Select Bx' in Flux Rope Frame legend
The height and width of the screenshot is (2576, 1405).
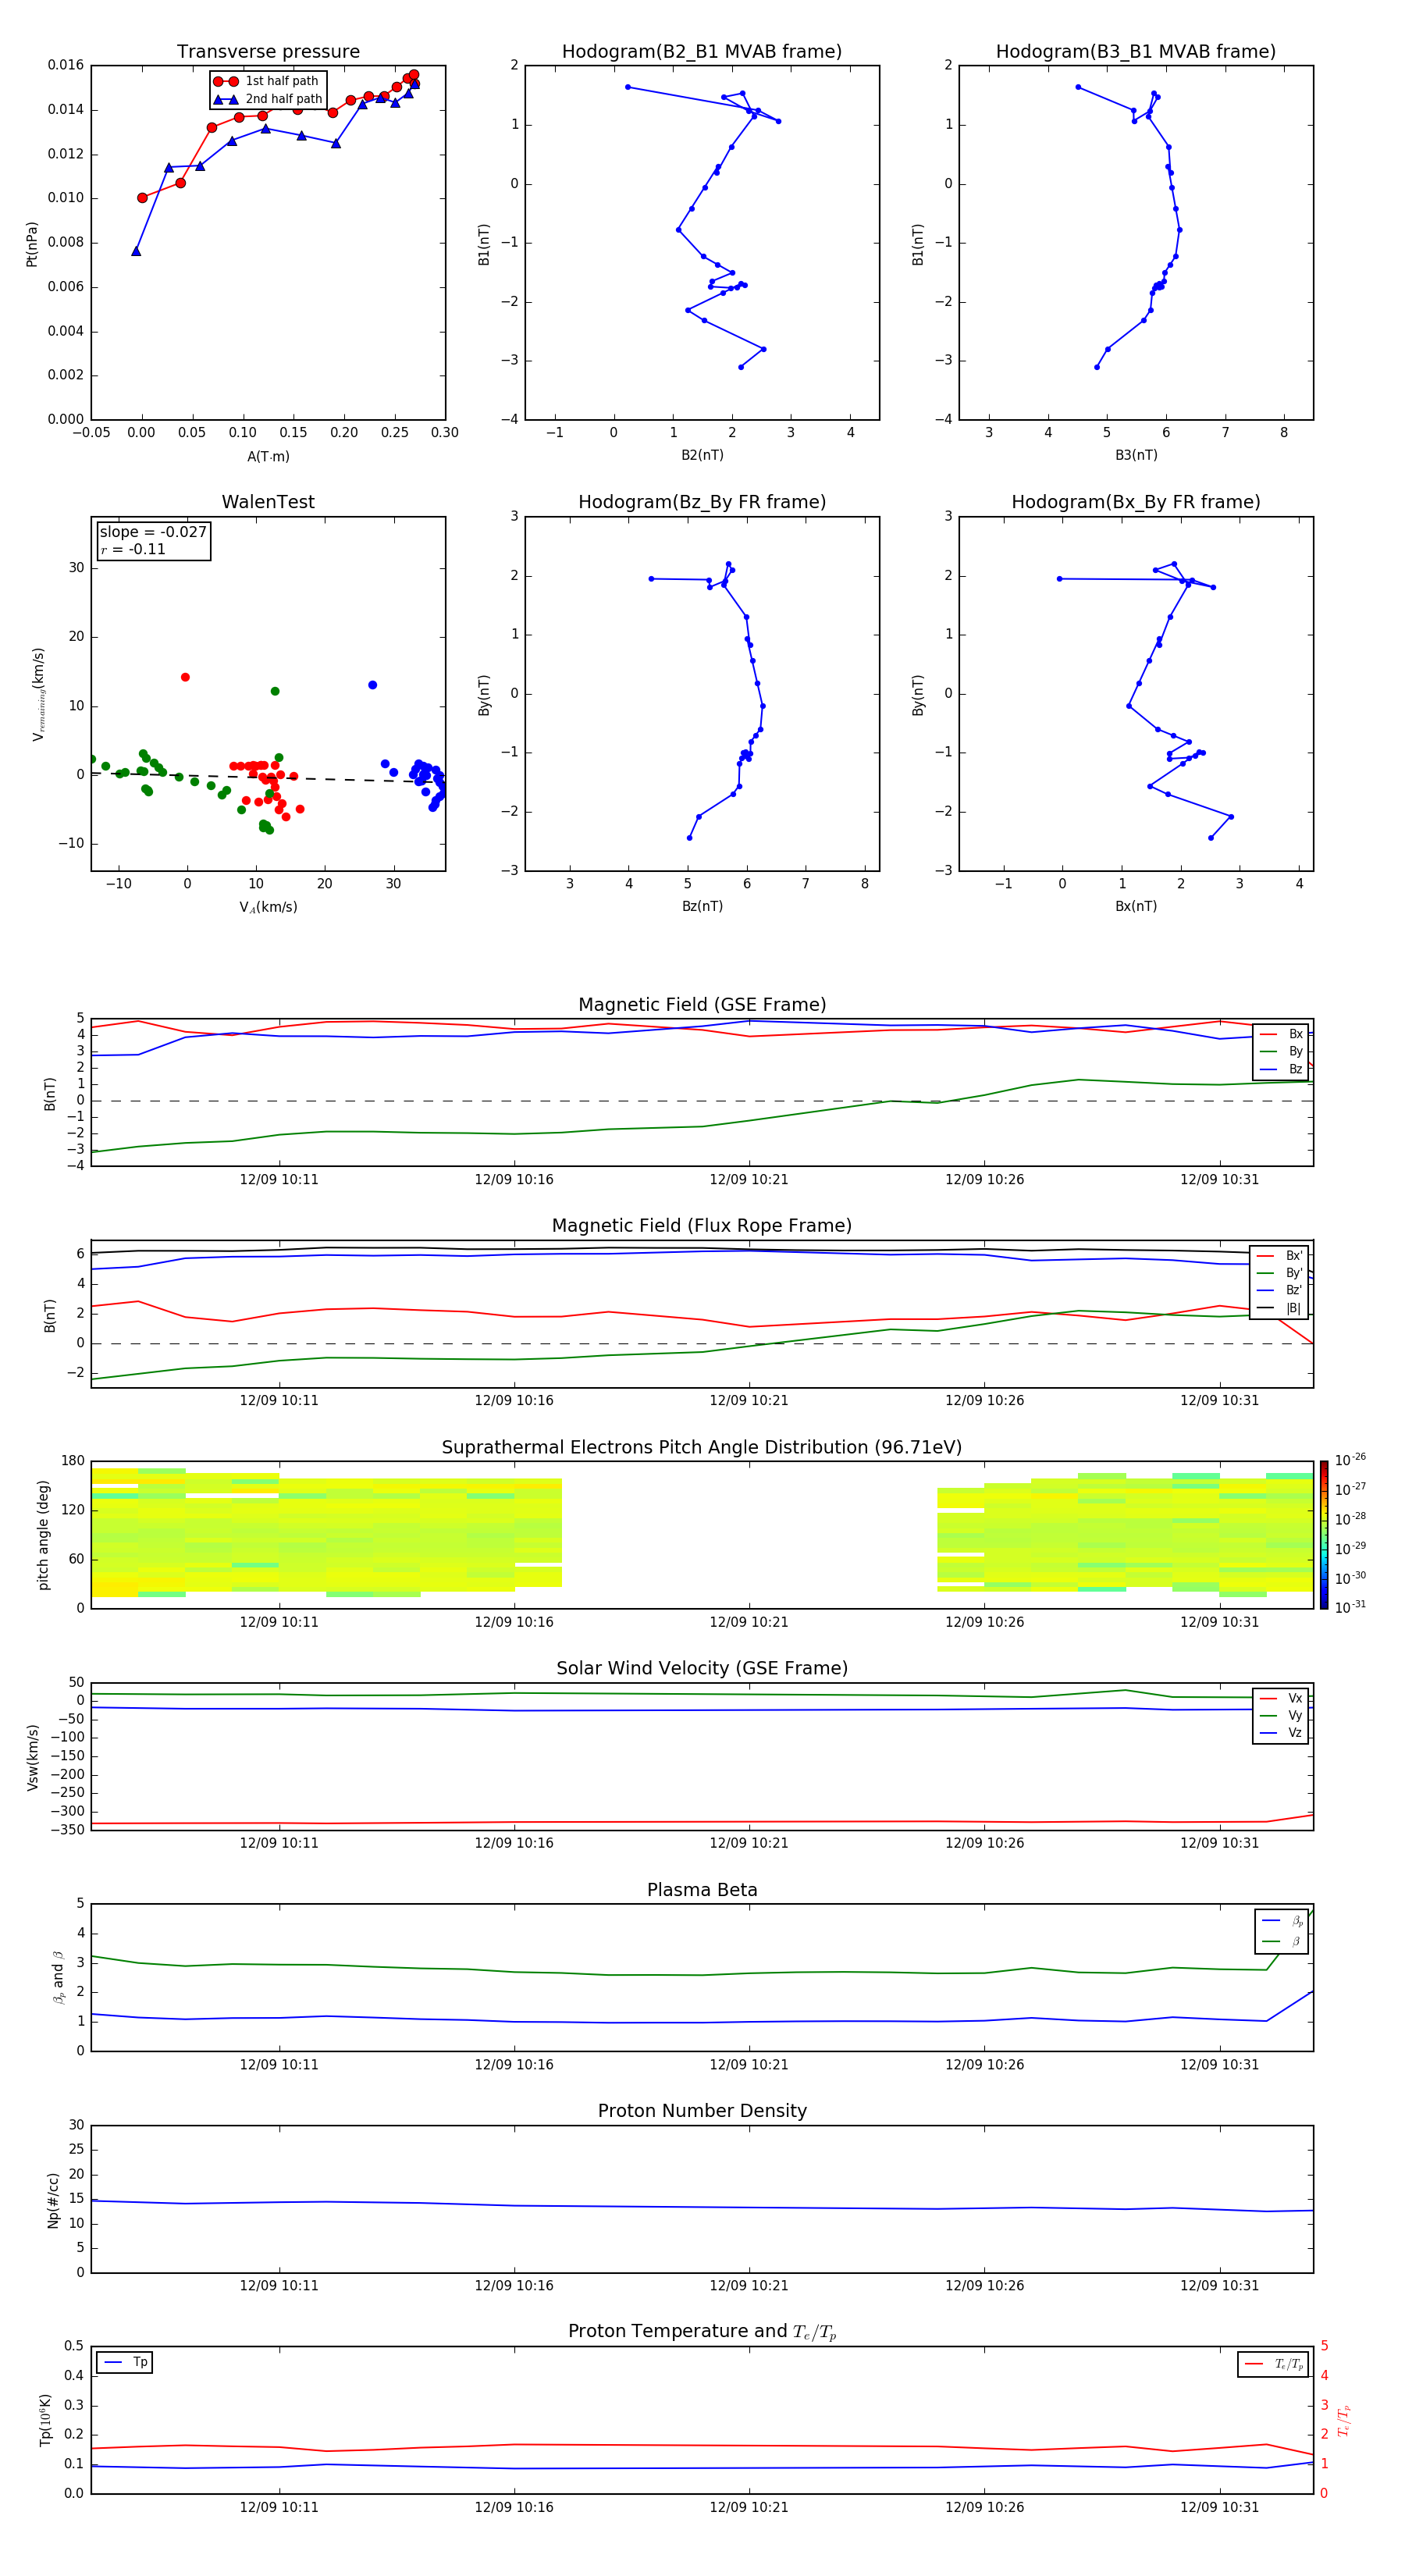click(1280, 1256)
